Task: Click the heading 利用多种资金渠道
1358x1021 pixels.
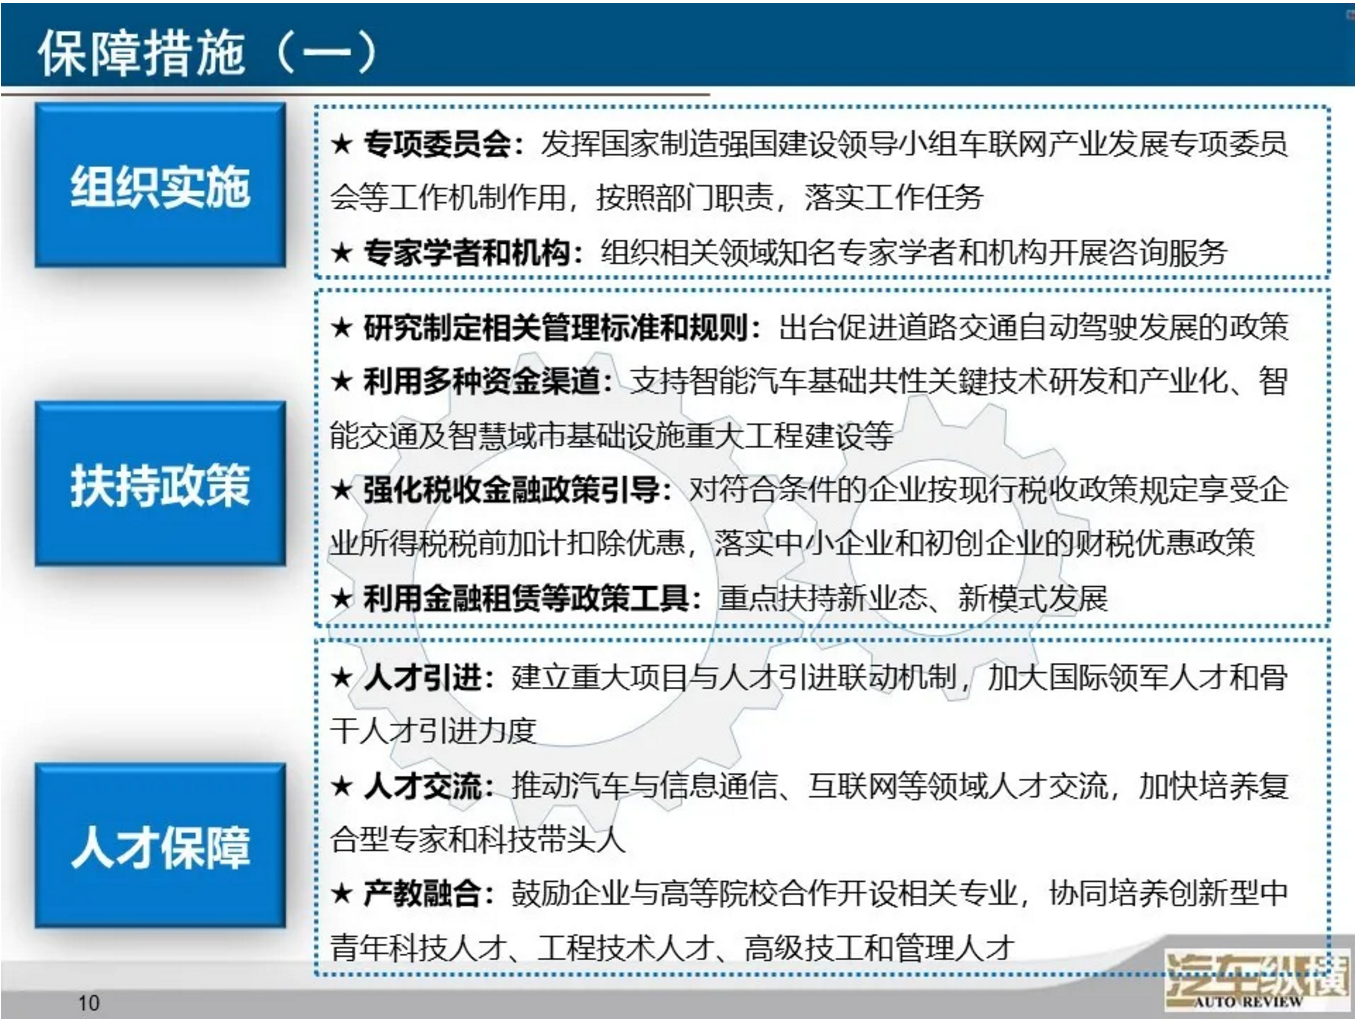Action: click(x=481, y=381)
